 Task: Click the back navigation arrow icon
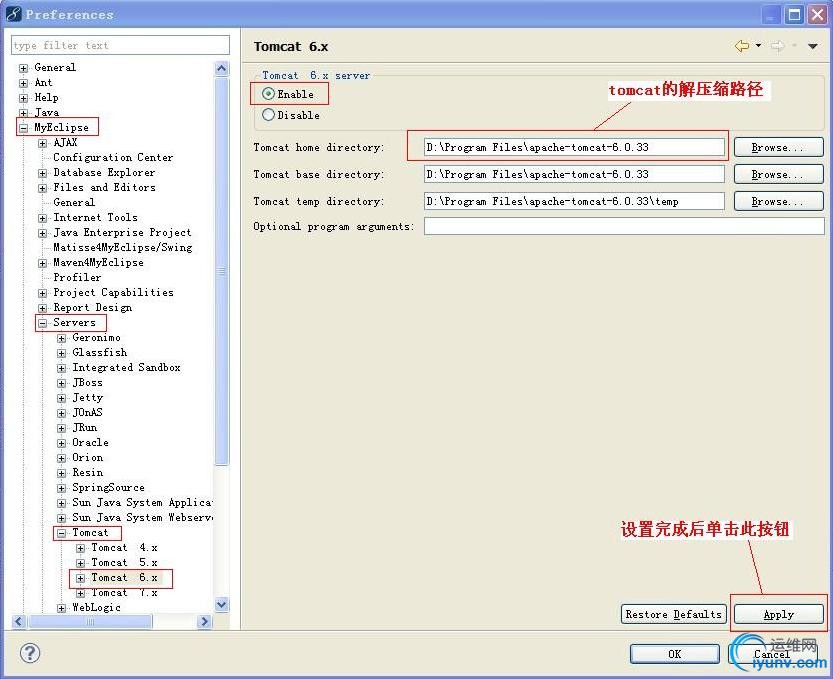coord(742,46)
